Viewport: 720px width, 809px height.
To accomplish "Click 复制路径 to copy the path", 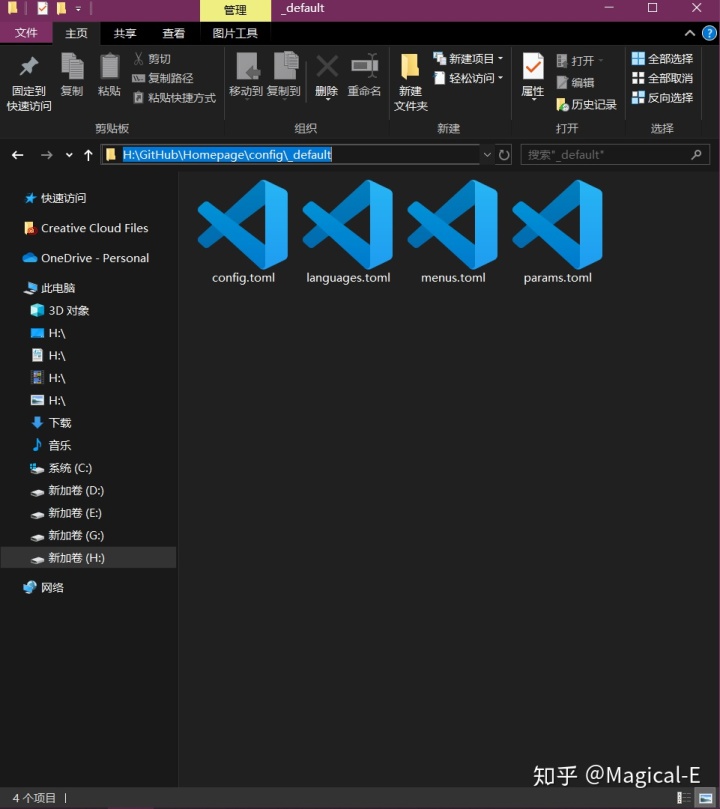I will coord(163,78).
